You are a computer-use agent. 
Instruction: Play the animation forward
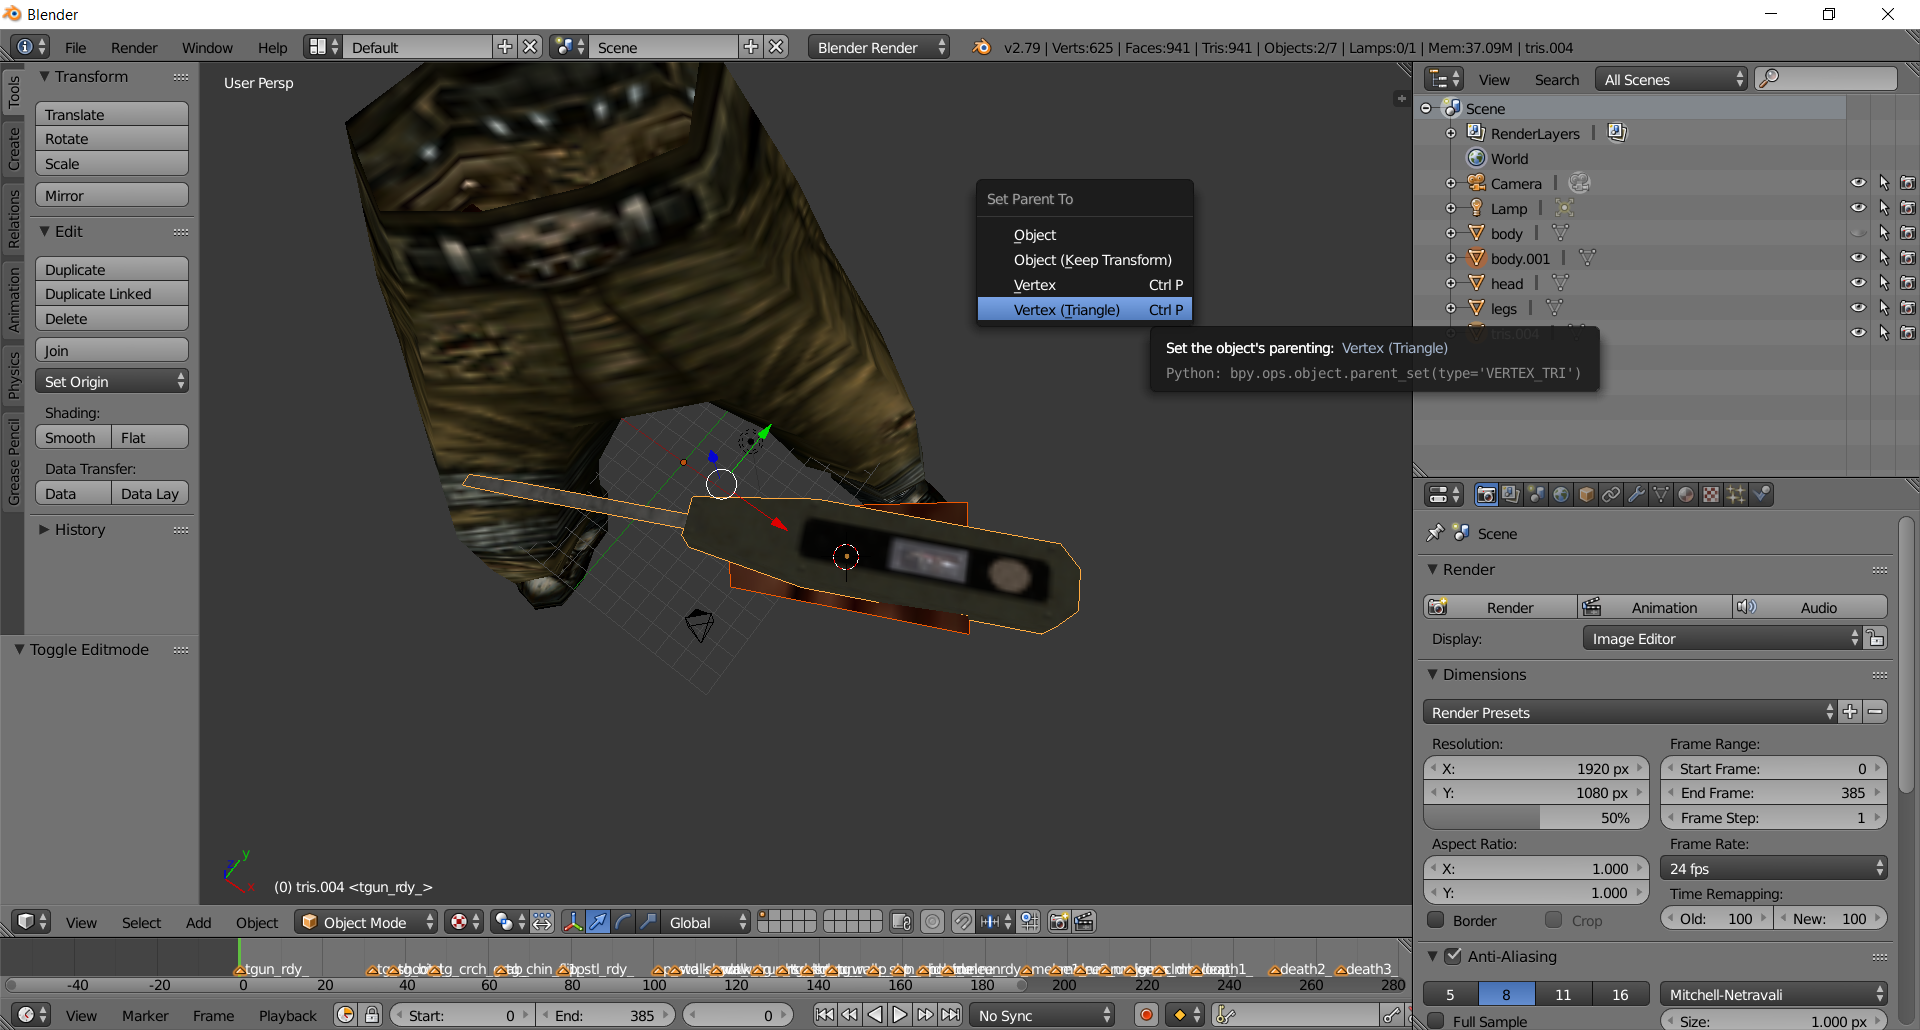(900, 1015)
